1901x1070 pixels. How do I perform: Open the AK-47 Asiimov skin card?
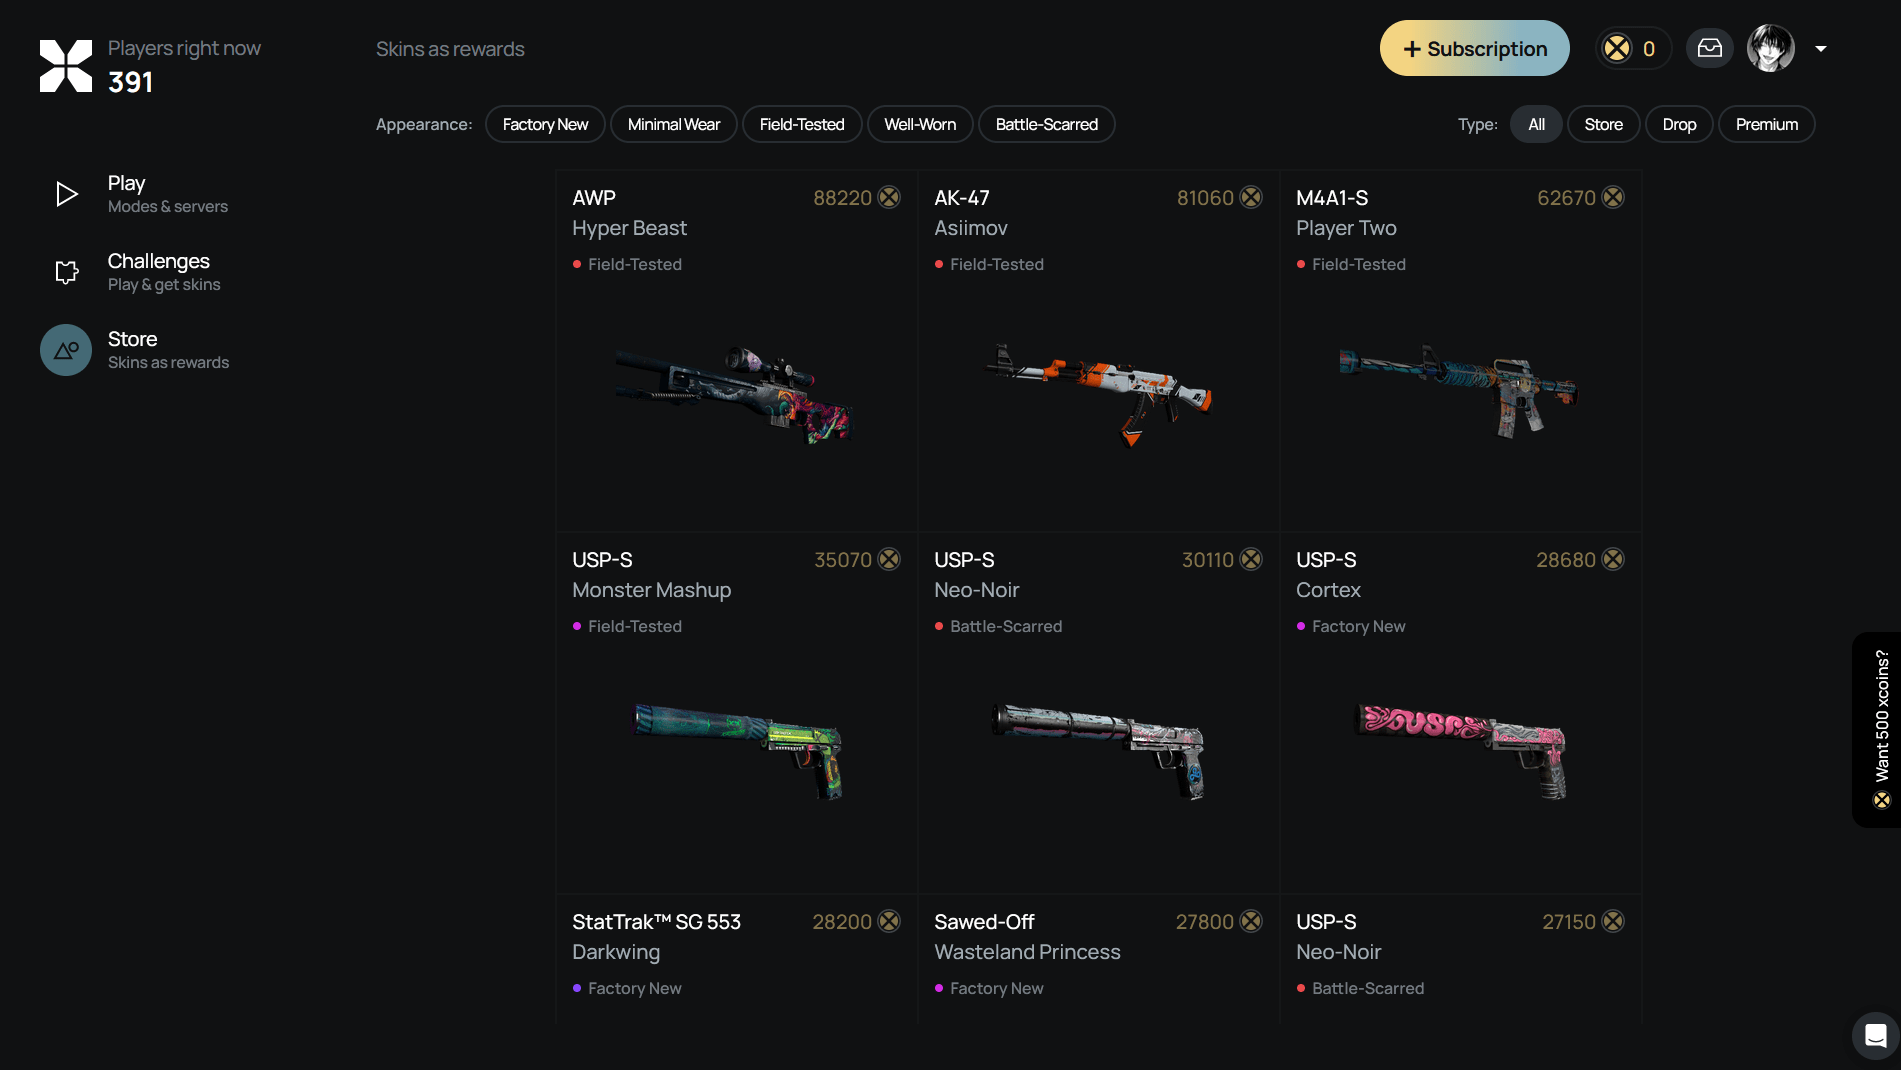(1099, 351)
